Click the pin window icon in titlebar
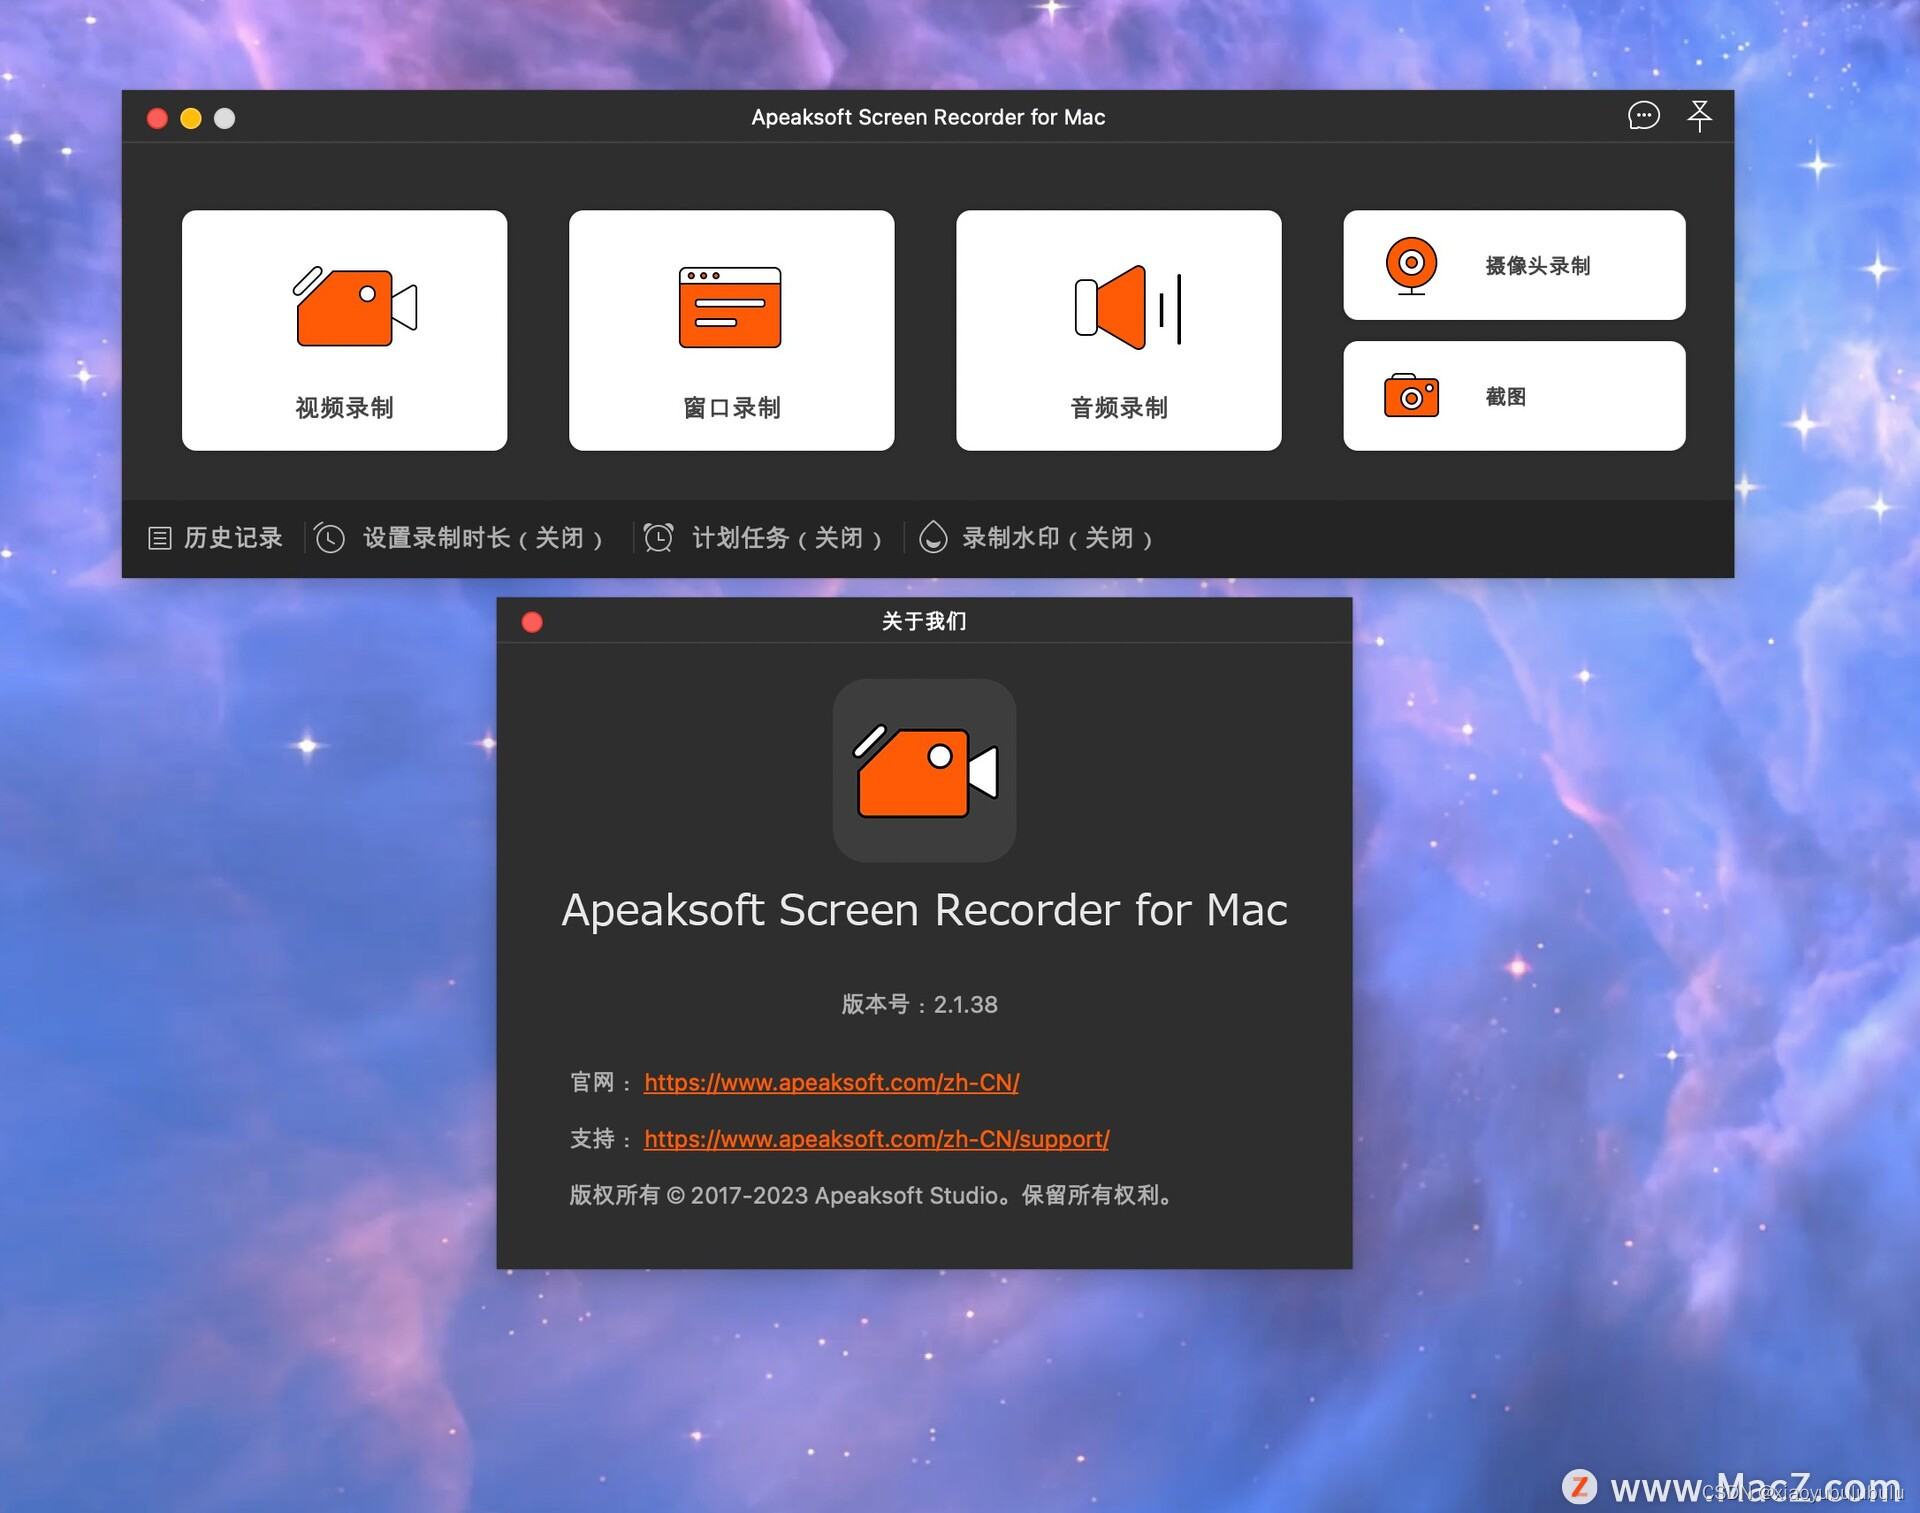This screenshot has height=1513, width=1920. point(1700,116)
